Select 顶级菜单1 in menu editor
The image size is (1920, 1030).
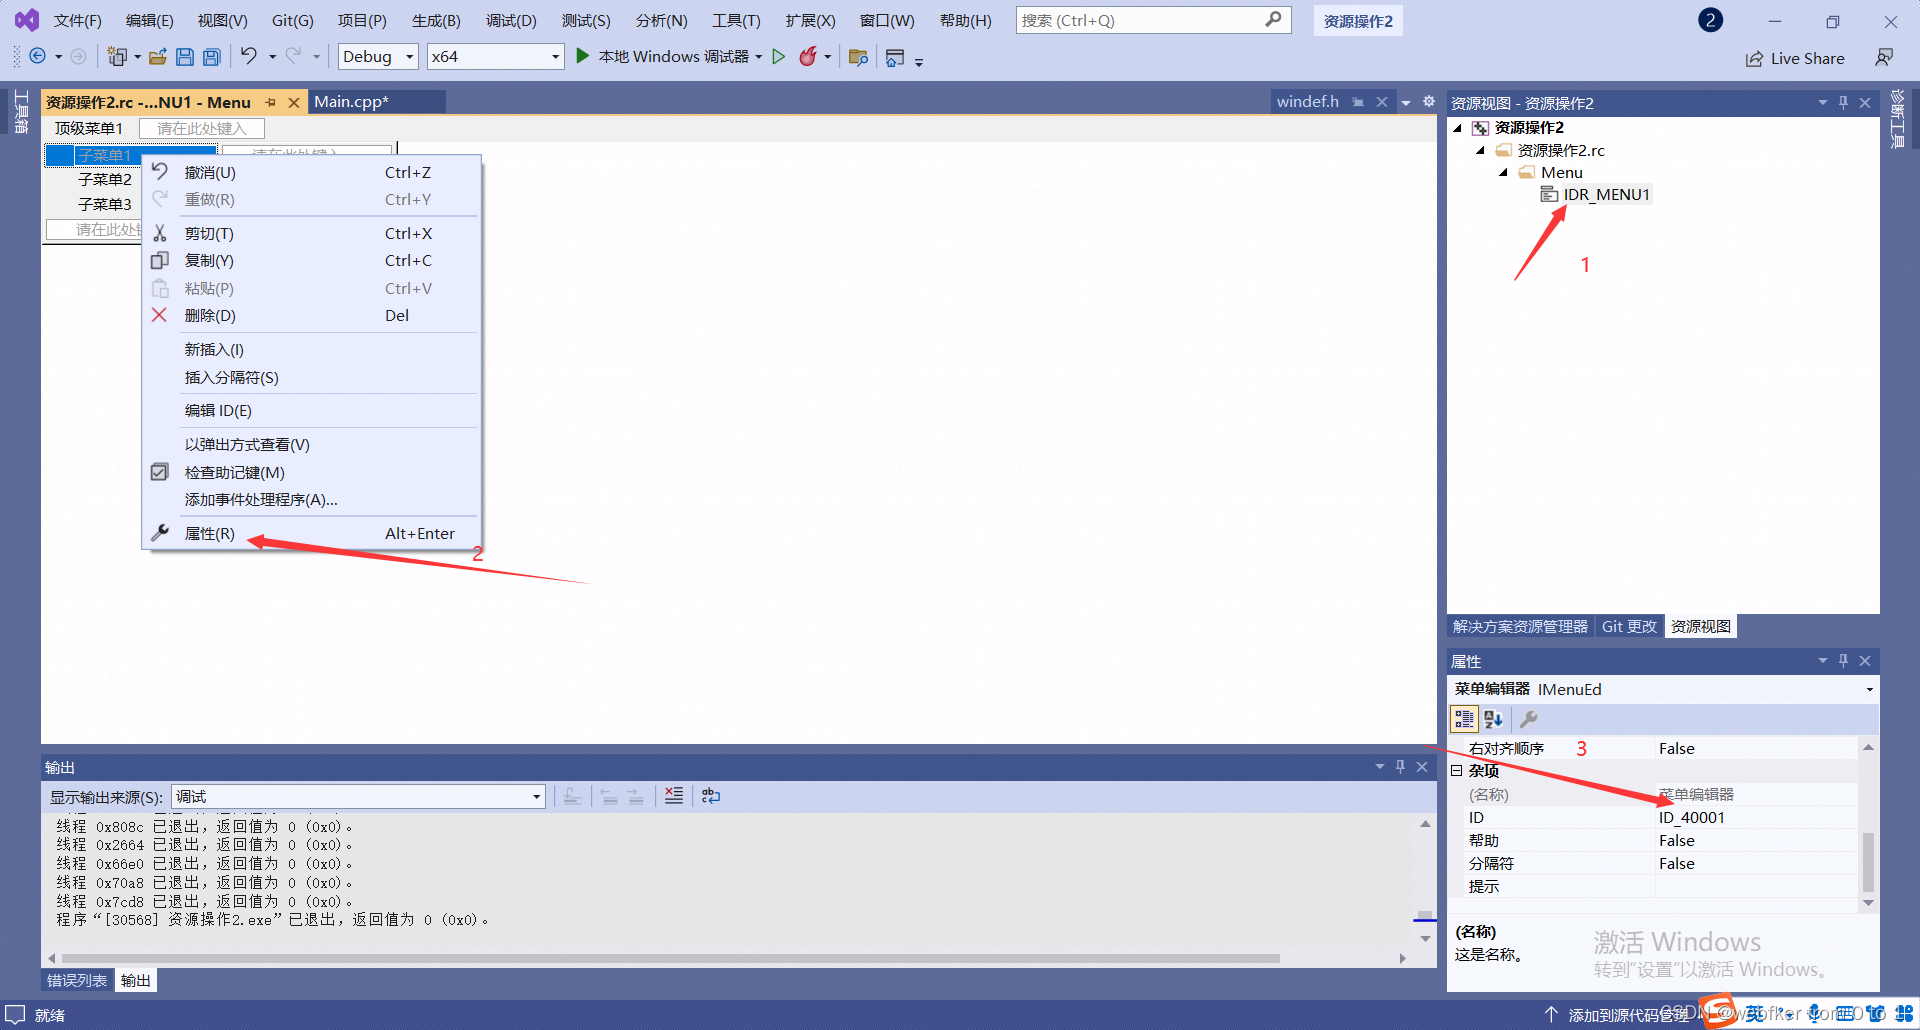click(x=88, y=128)
